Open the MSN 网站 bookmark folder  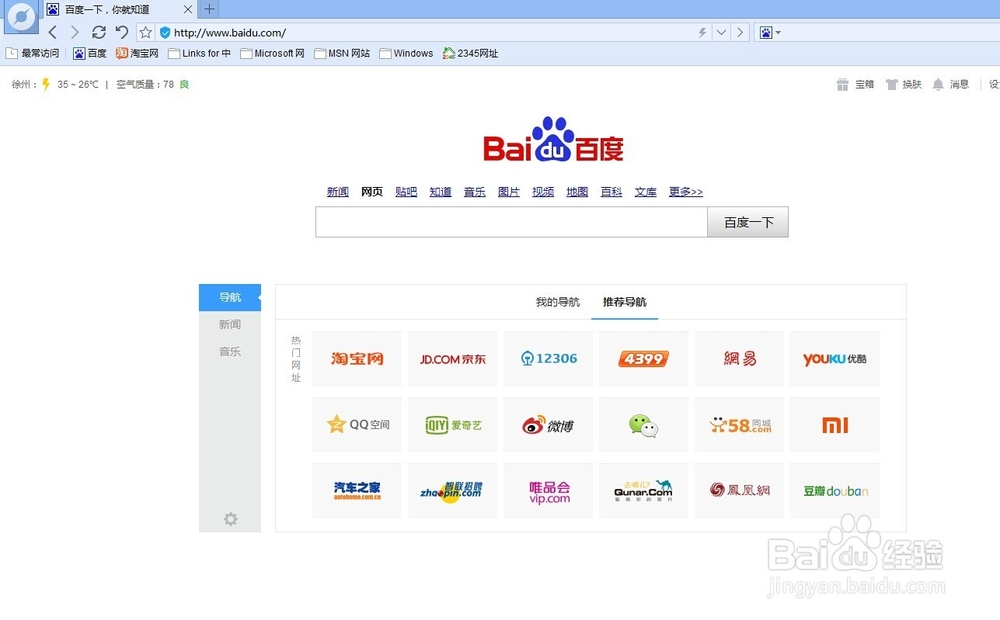(x=342, y=54)
